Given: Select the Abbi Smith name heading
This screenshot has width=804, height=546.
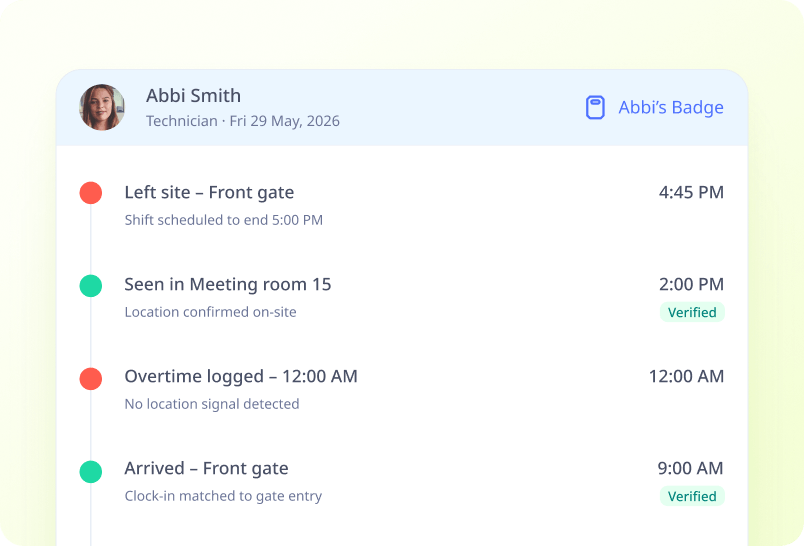Looking at the screenshot, I should 193,96.
